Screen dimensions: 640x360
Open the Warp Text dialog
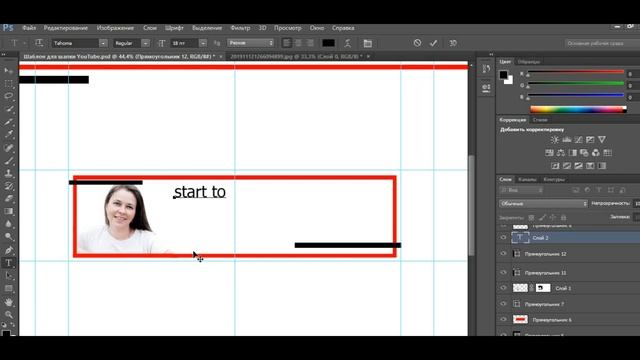(x=348, y=43)
